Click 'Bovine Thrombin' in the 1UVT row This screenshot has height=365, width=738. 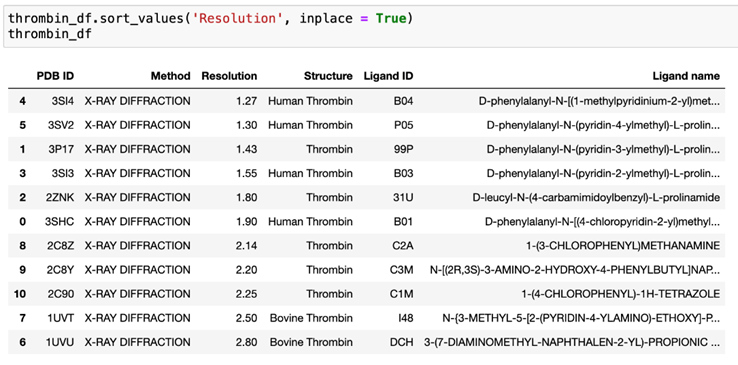point(311,318)
